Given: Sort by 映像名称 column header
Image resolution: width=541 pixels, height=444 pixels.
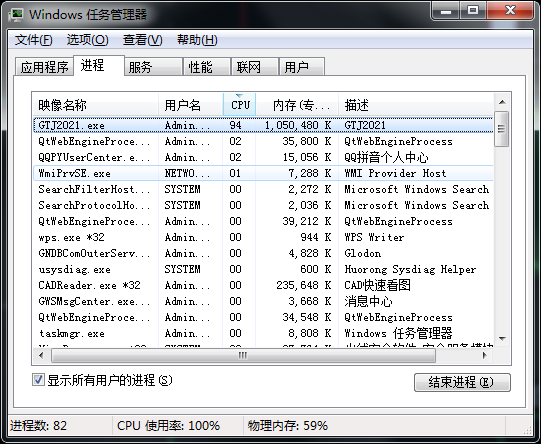Looking at the screenshot, I should pyautogui.click(x=96, y=105).
